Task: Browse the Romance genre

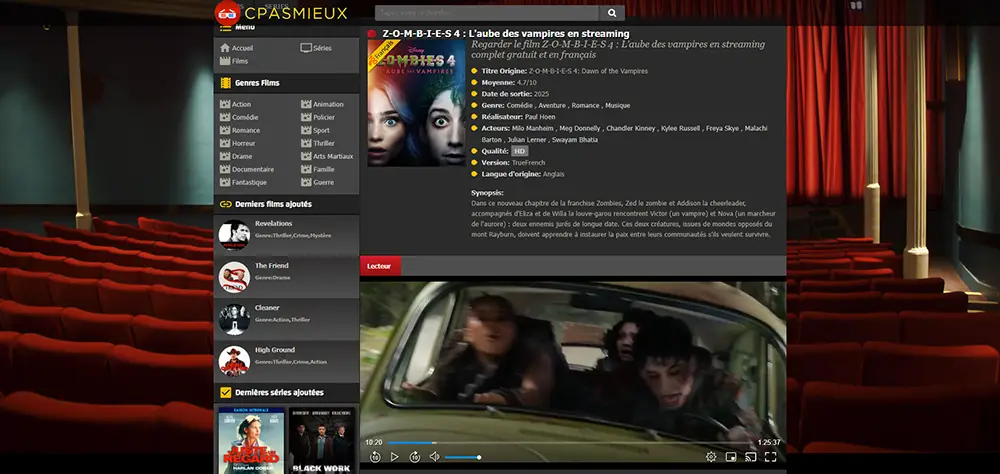Action: 240,130
